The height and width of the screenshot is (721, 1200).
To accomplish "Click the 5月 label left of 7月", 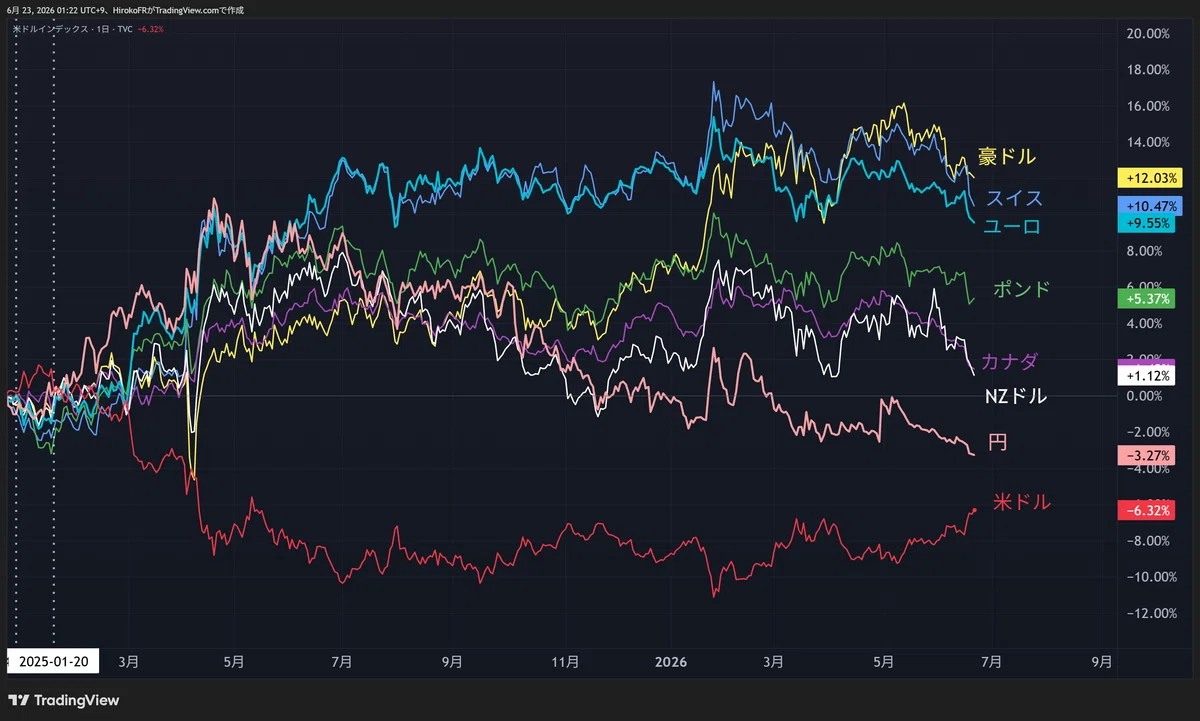I will (x=232, y=662).
